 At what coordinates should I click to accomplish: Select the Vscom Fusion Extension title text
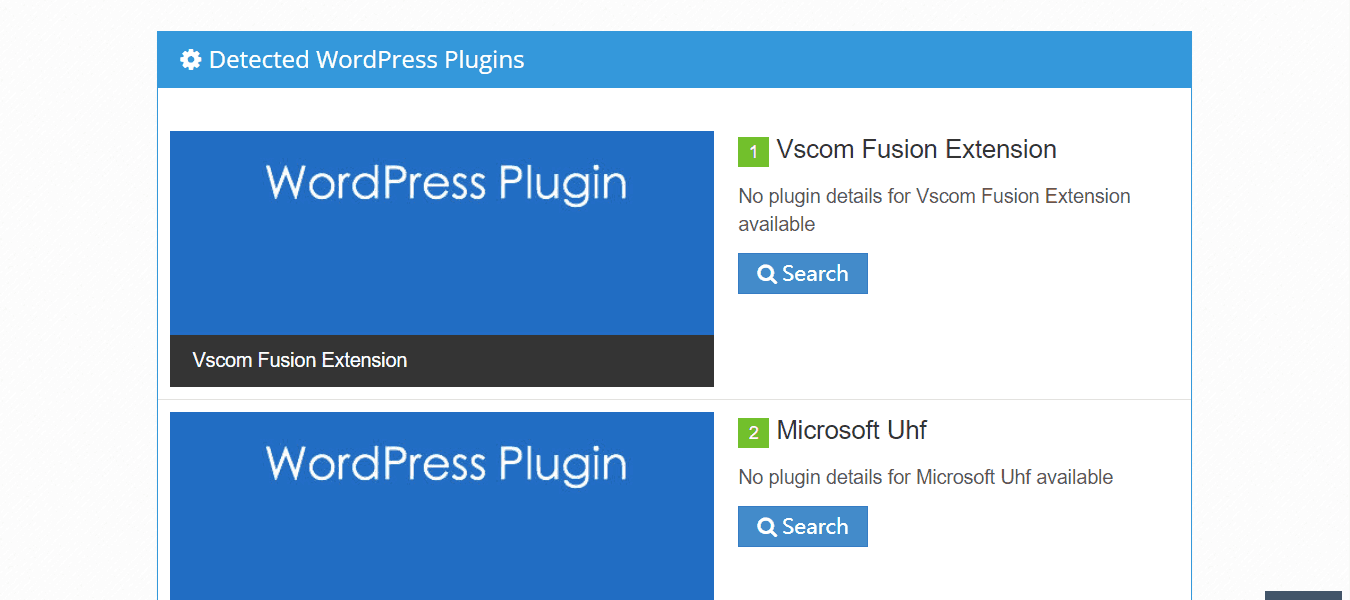pyautogui.click(x=917, y=149)
